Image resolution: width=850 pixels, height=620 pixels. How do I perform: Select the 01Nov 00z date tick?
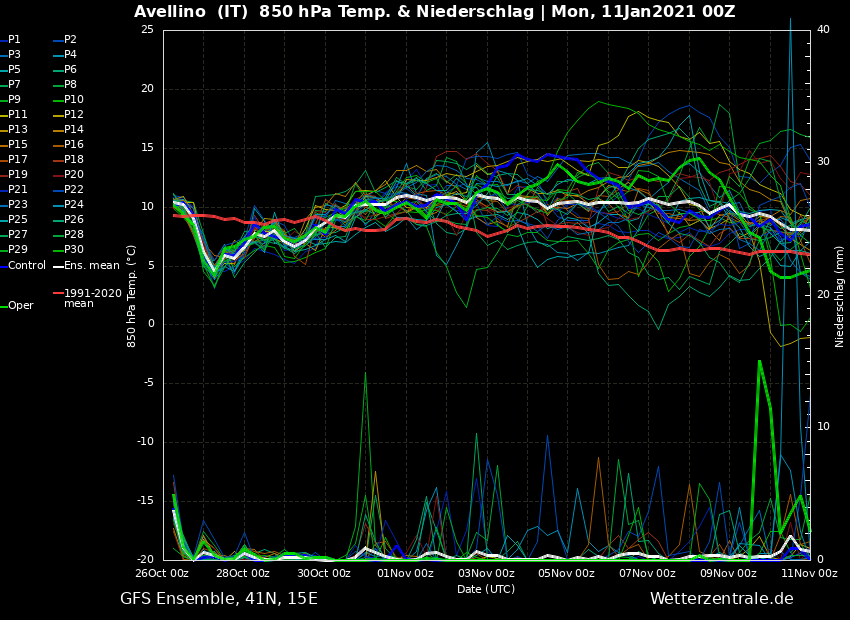[405, 573]
